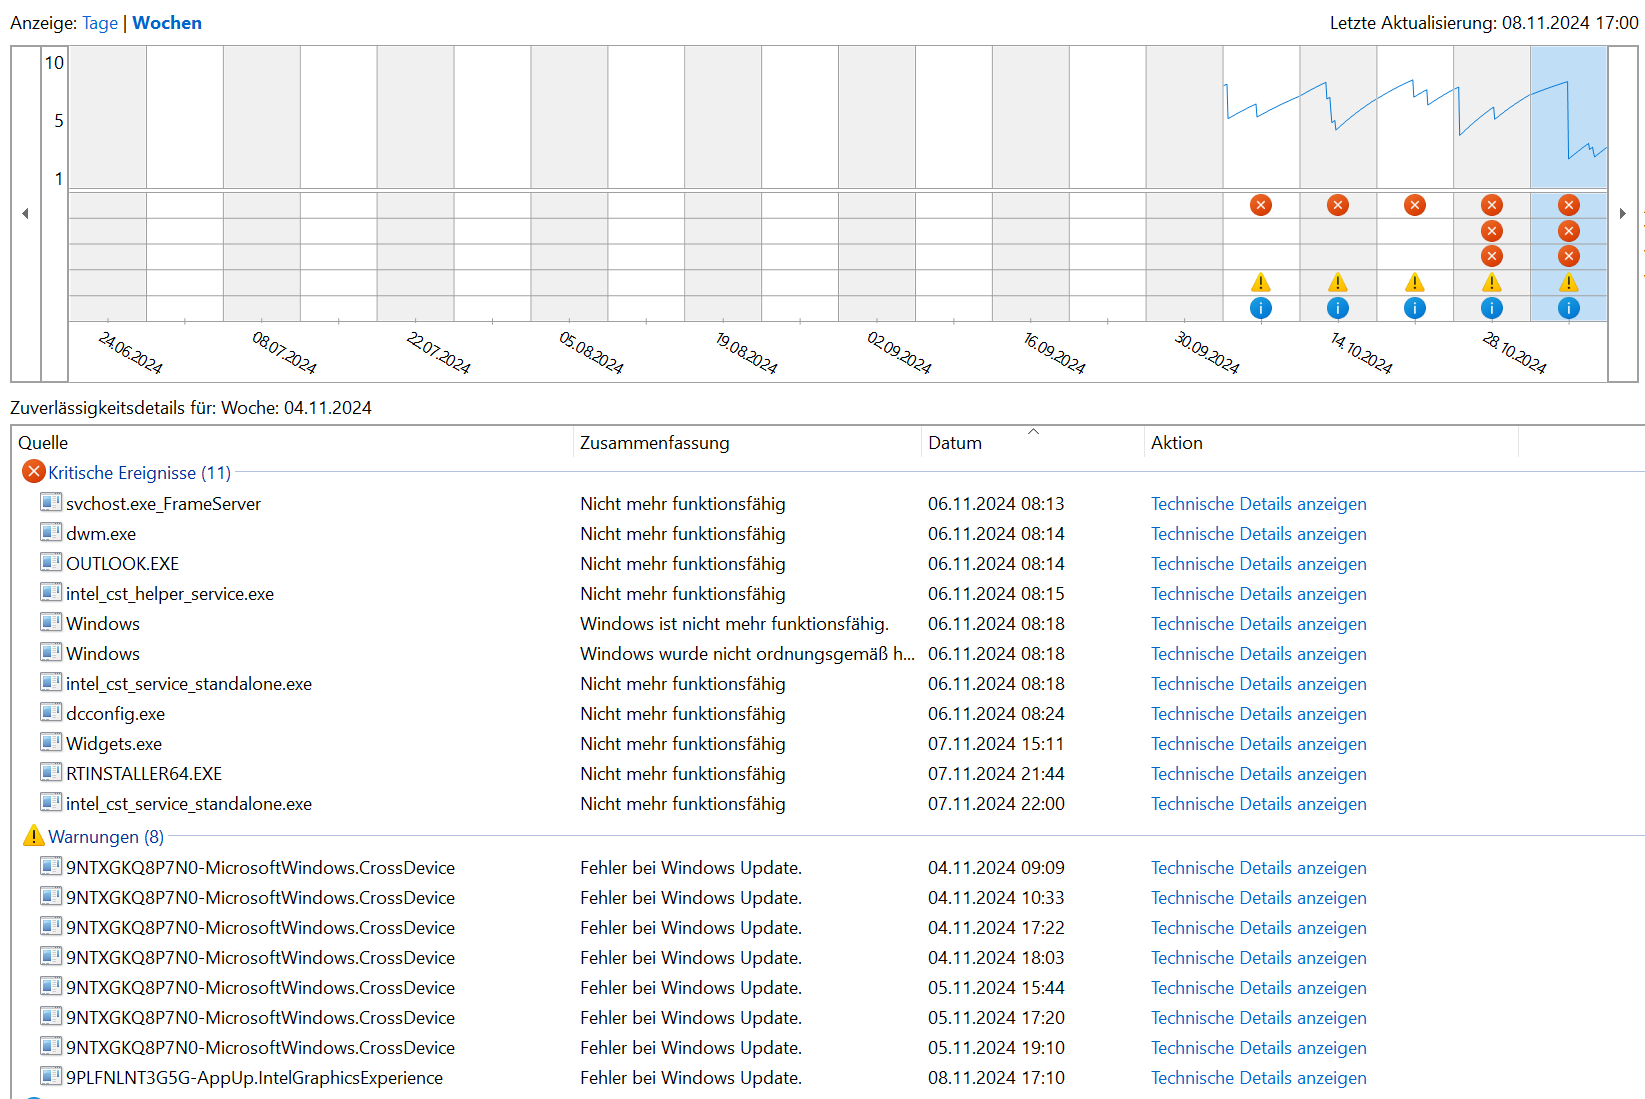Select the dwm.exe source entry
Screen dimensions: 1645x1099
click(101, 534)
